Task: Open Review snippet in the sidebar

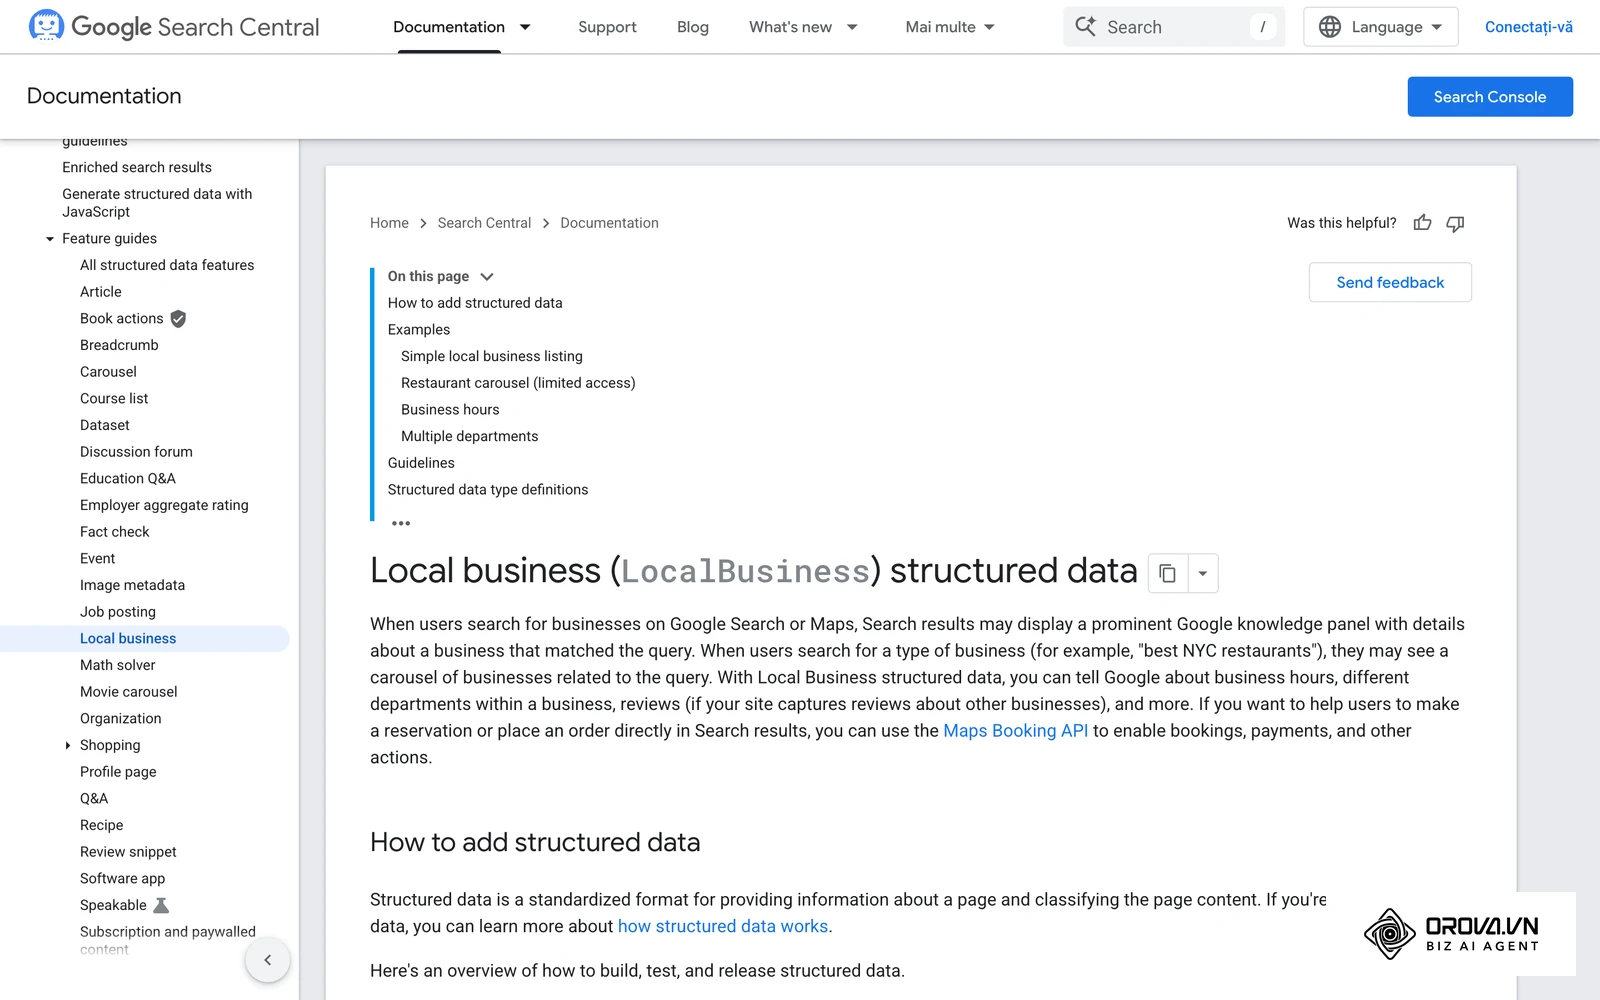Action: pyautogui.click(x=128, y=852)
